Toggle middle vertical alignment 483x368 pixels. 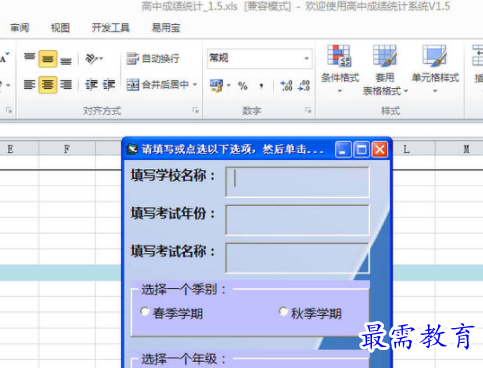point(48,59)
